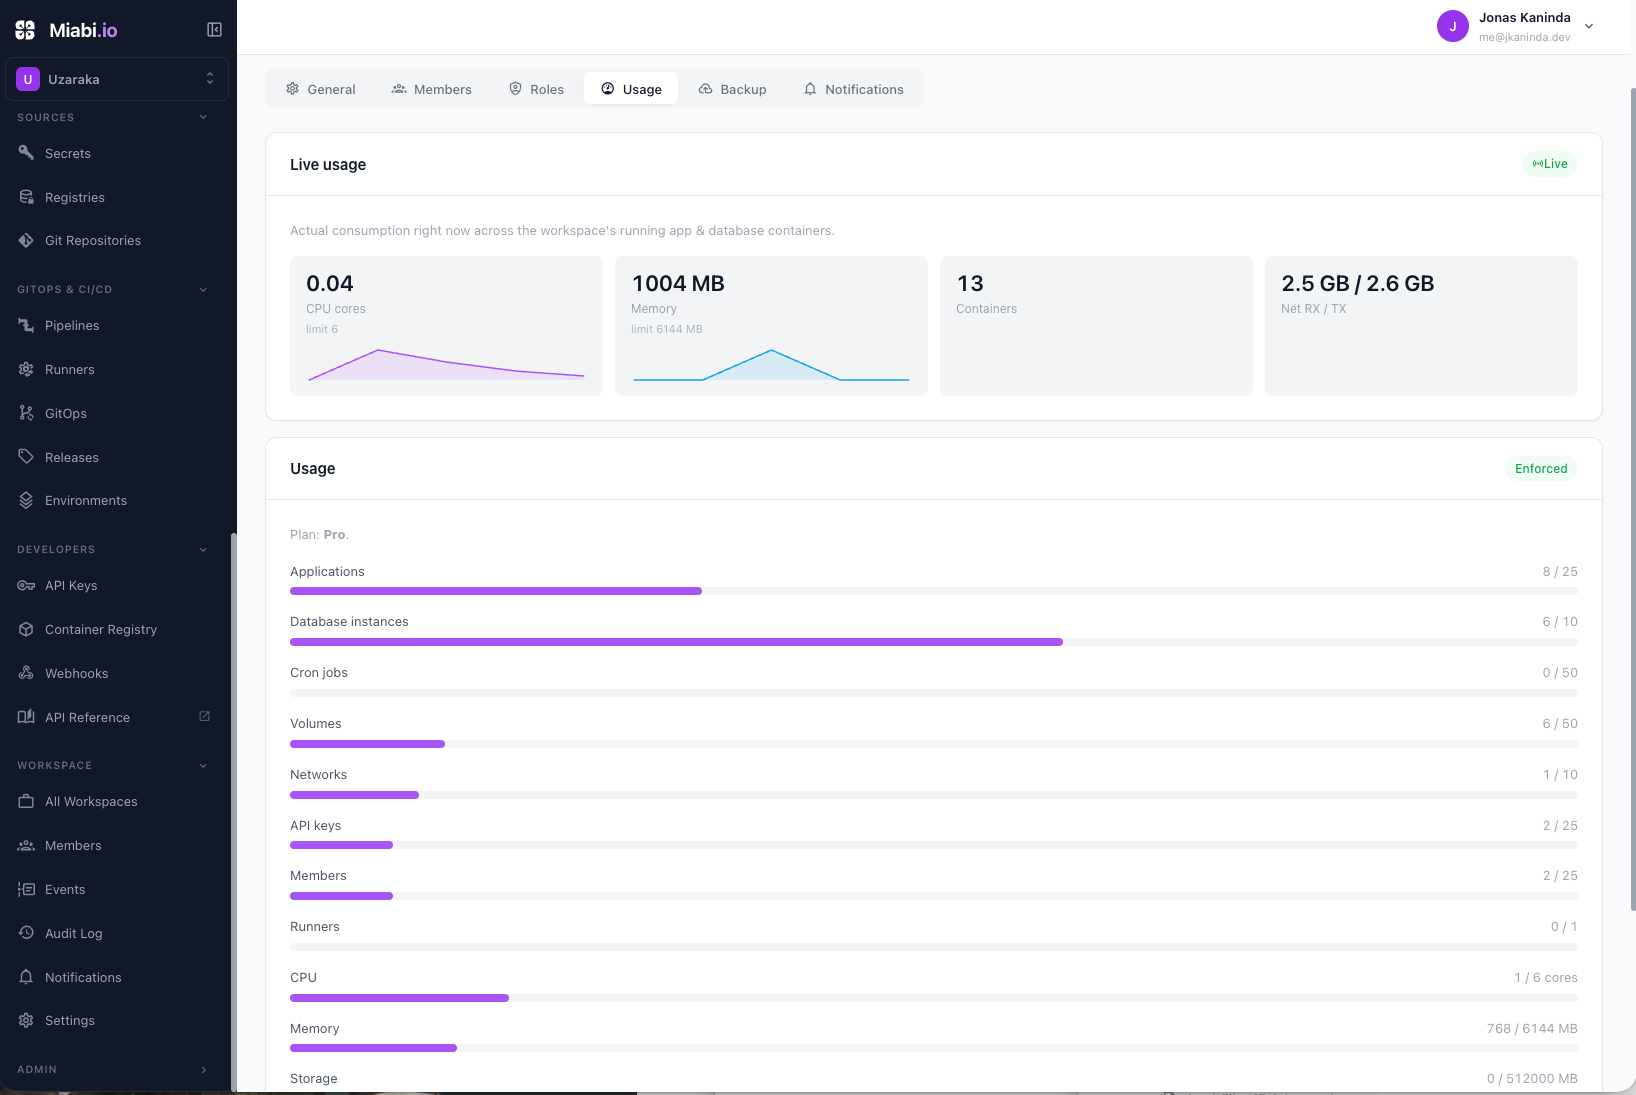The image size is (1636, 1095).
Task: Click the Releases tag icon
Action: pos(26,457)
